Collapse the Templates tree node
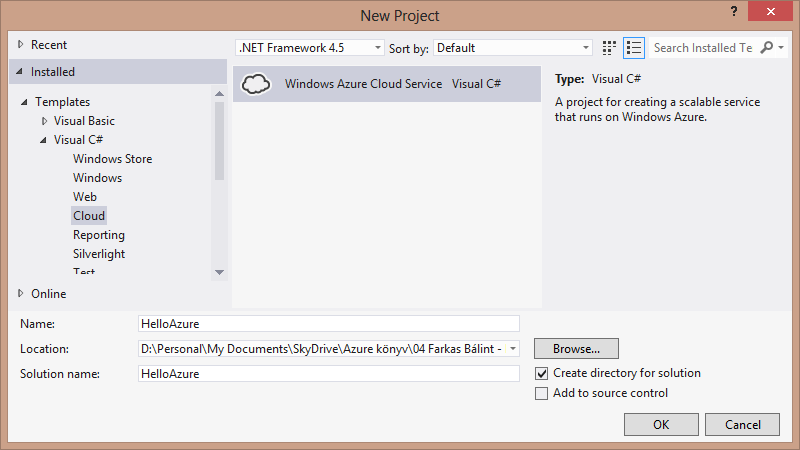Image resolution: width=800 pixels, height=450 pixels. tap(24, 102)
